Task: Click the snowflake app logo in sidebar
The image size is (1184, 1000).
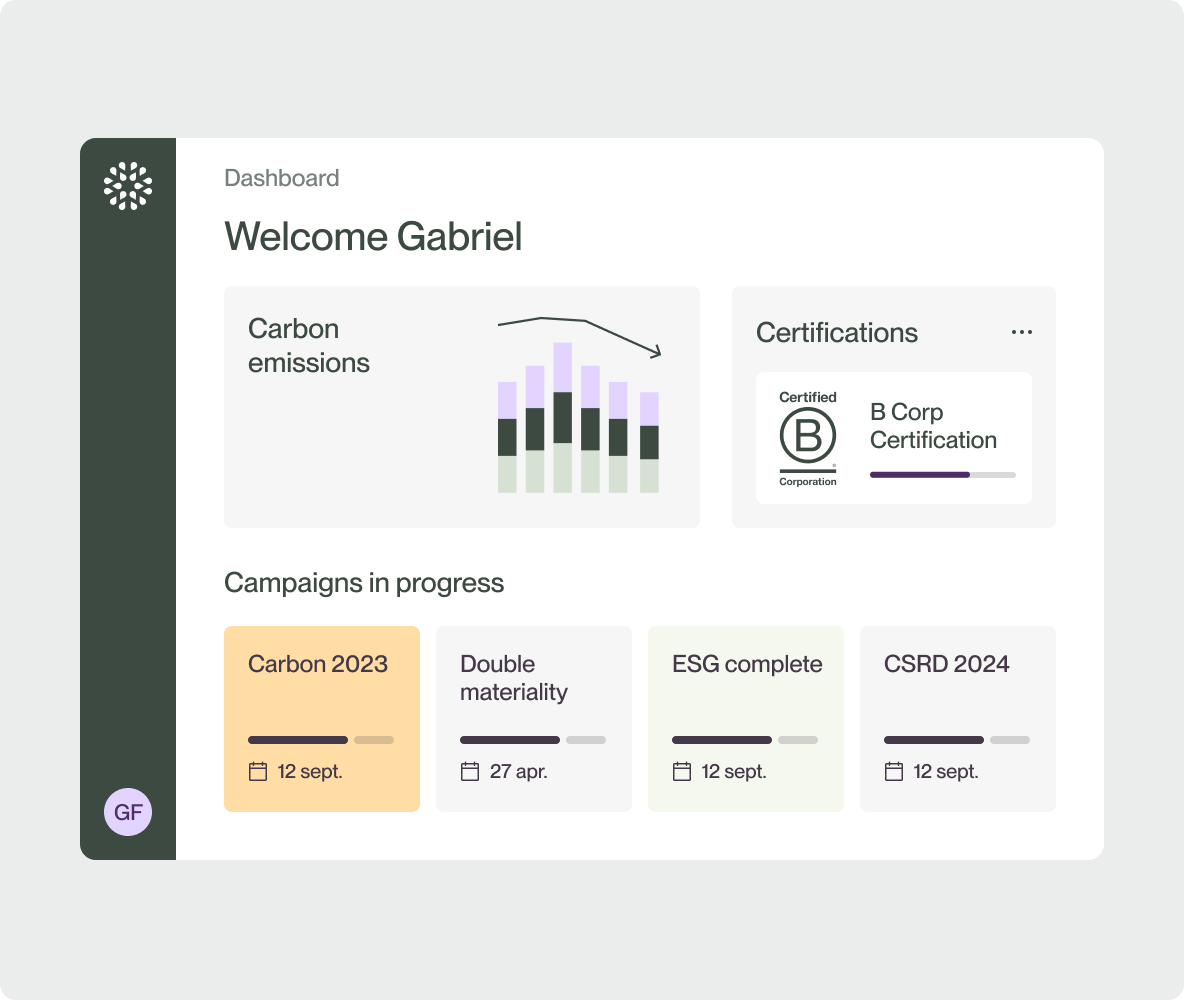Action: (x=128, y=186)
